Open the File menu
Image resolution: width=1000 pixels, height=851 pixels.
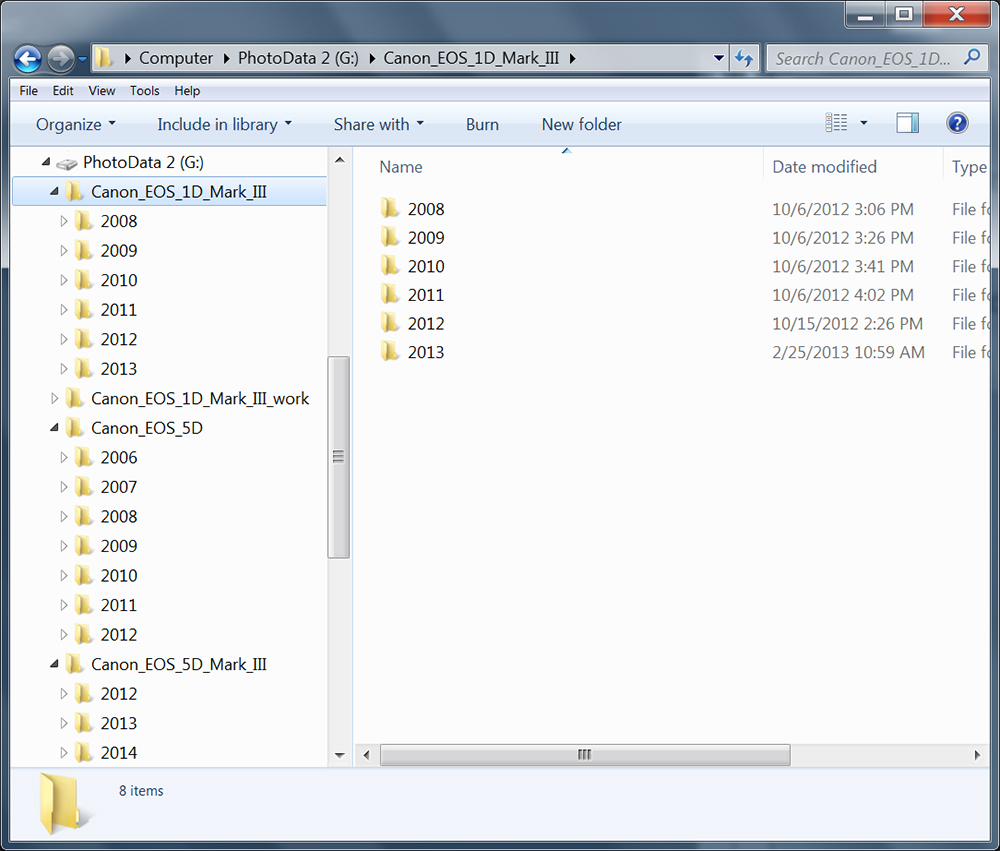click(x=29, y=91)
